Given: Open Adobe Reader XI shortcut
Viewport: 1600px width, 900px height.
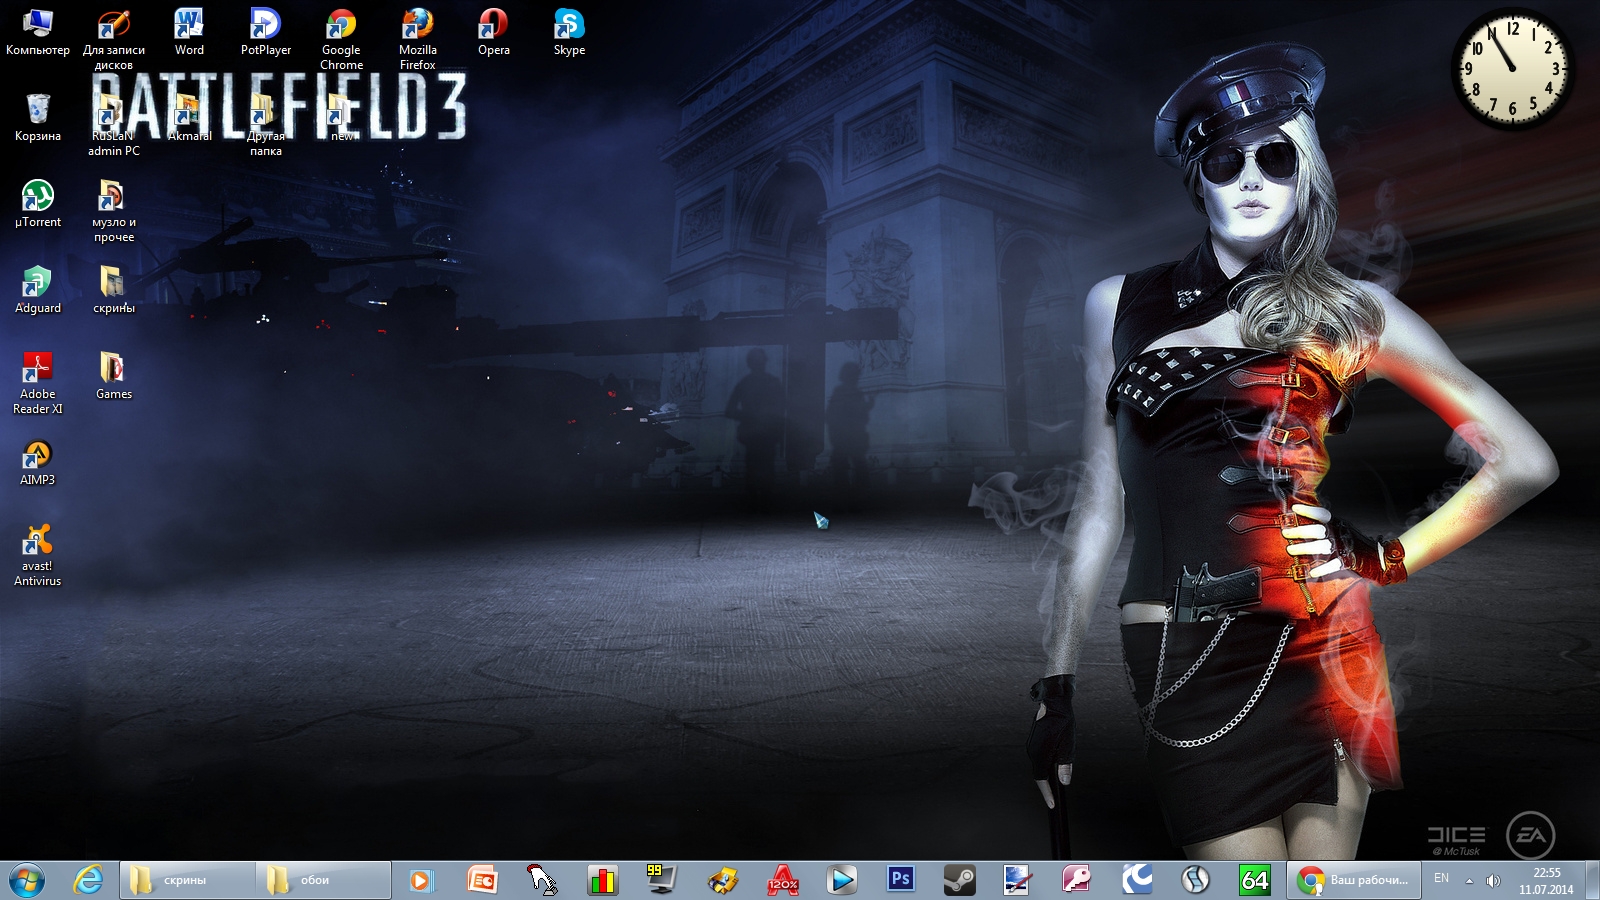Looking at the screenshot, I should pyautogui.click(x=38, y=382).
